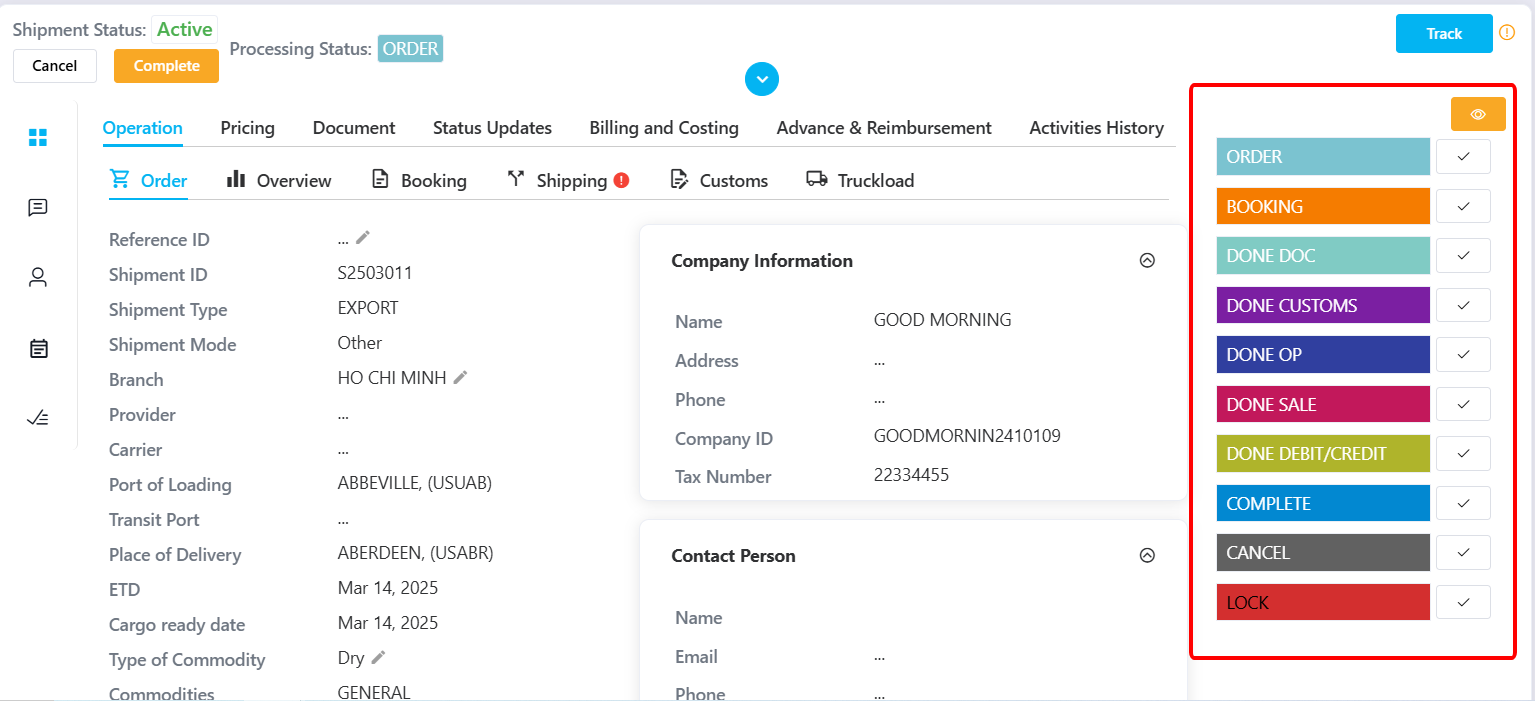Click the ORDER processing status badge

410,49
